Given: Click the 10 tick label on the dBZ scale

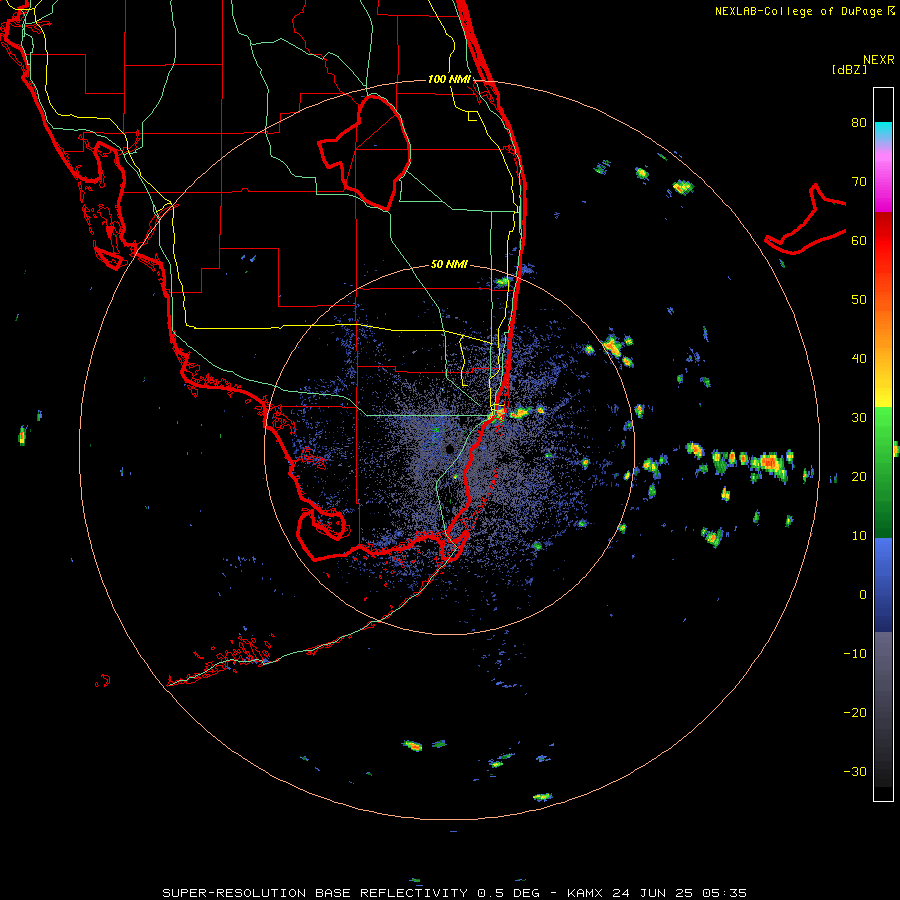Looking at the screenshot, I should (859, 536).
